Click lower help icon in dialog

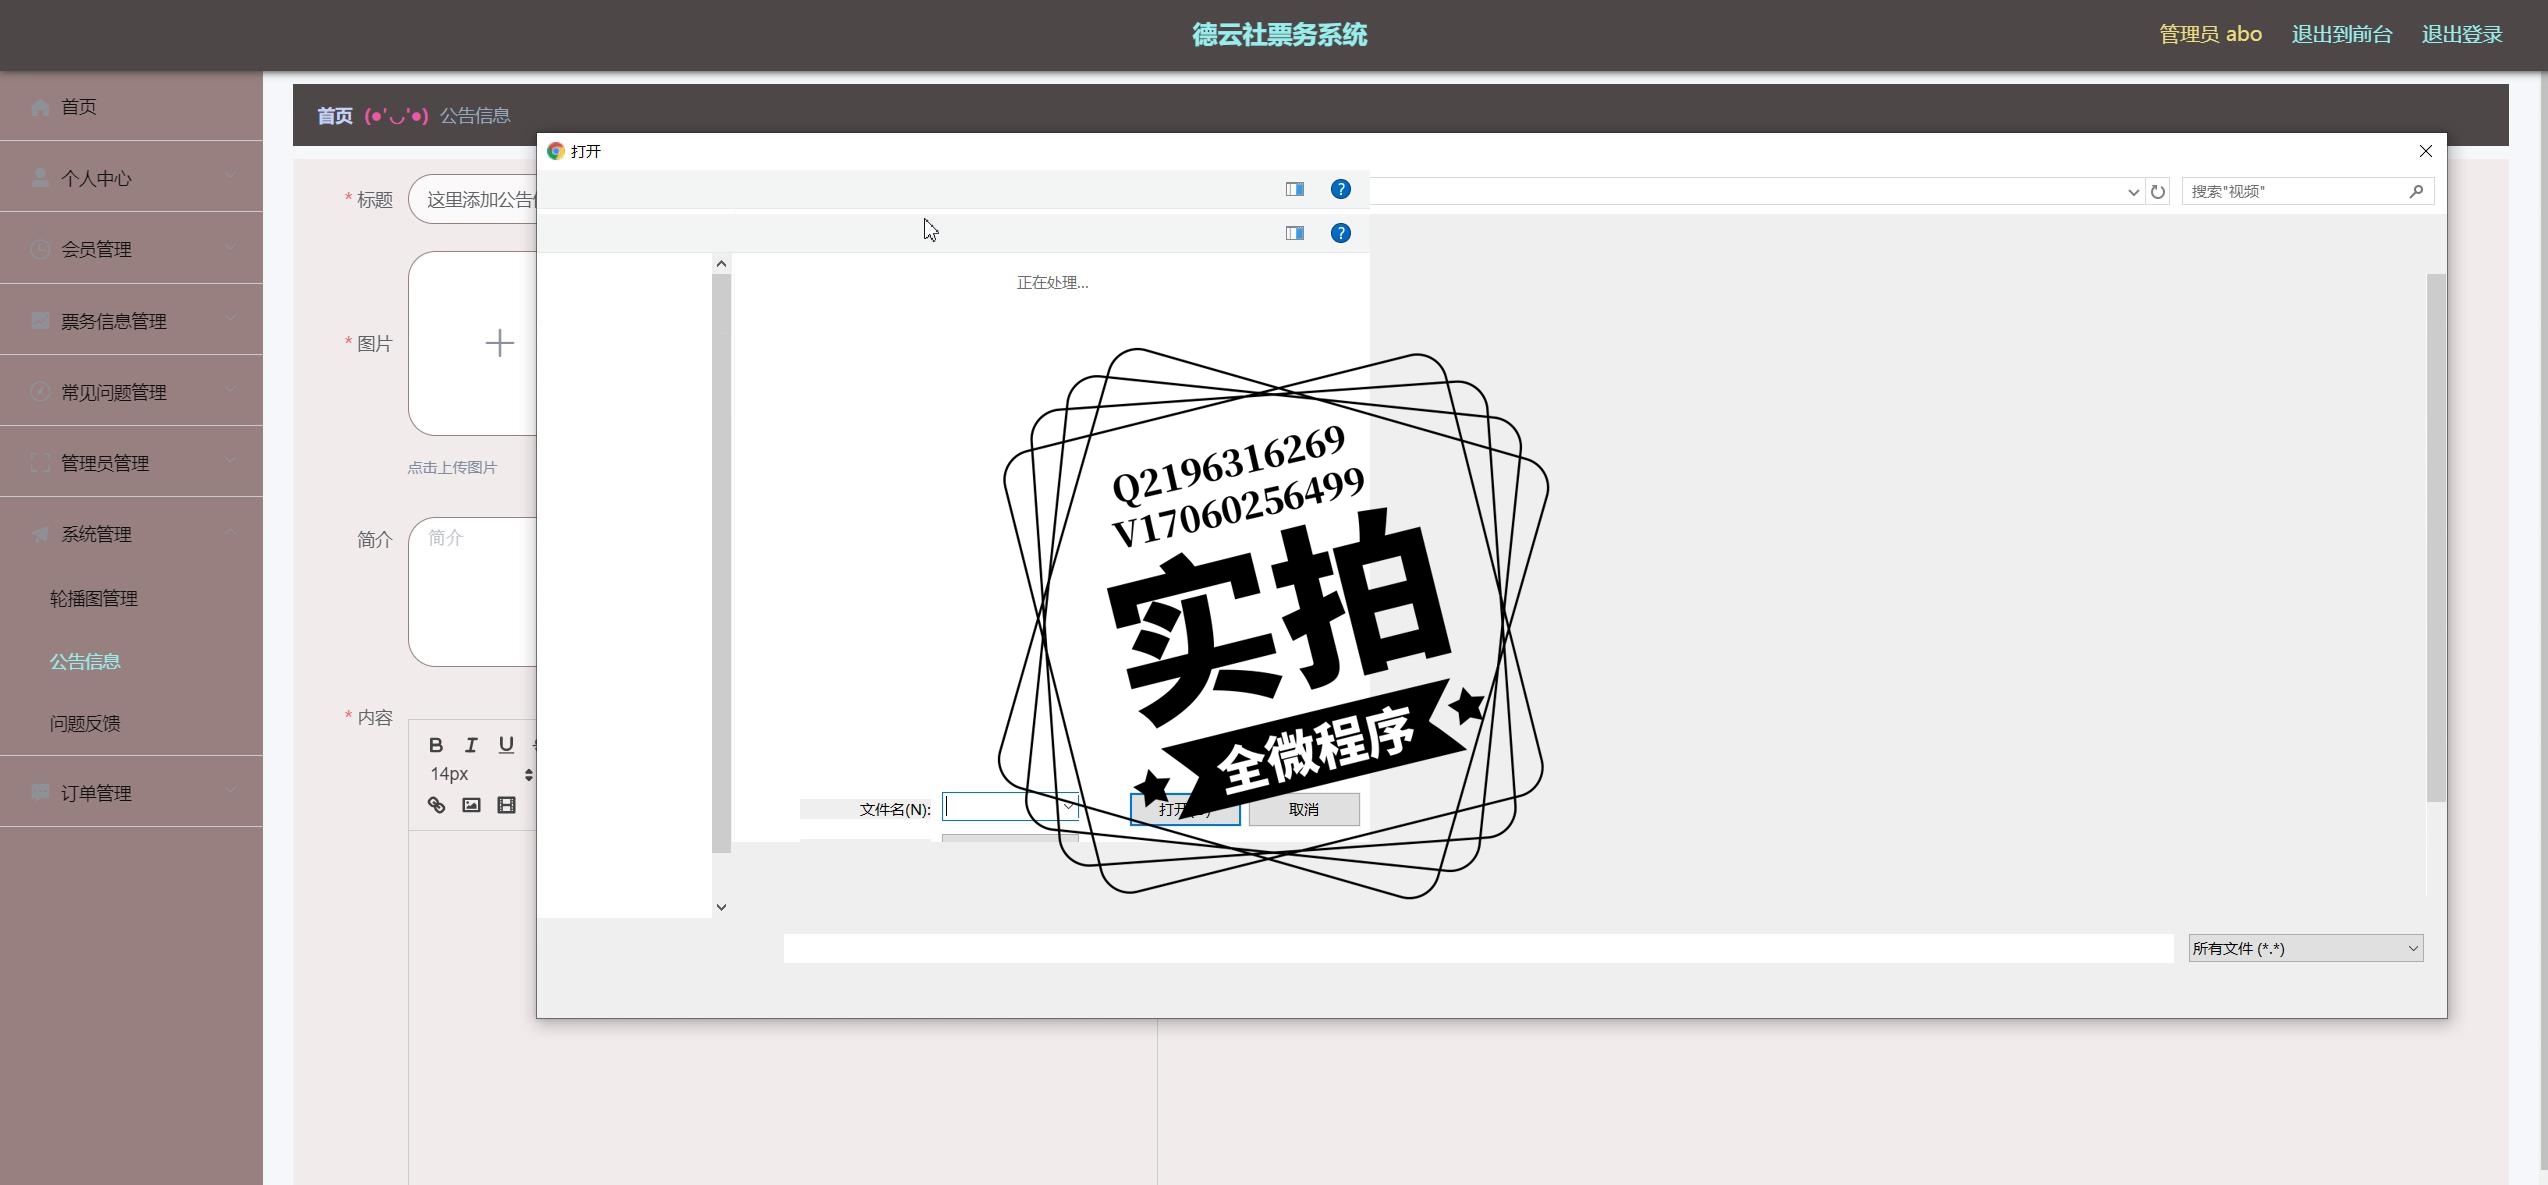tap(1341, 233)
